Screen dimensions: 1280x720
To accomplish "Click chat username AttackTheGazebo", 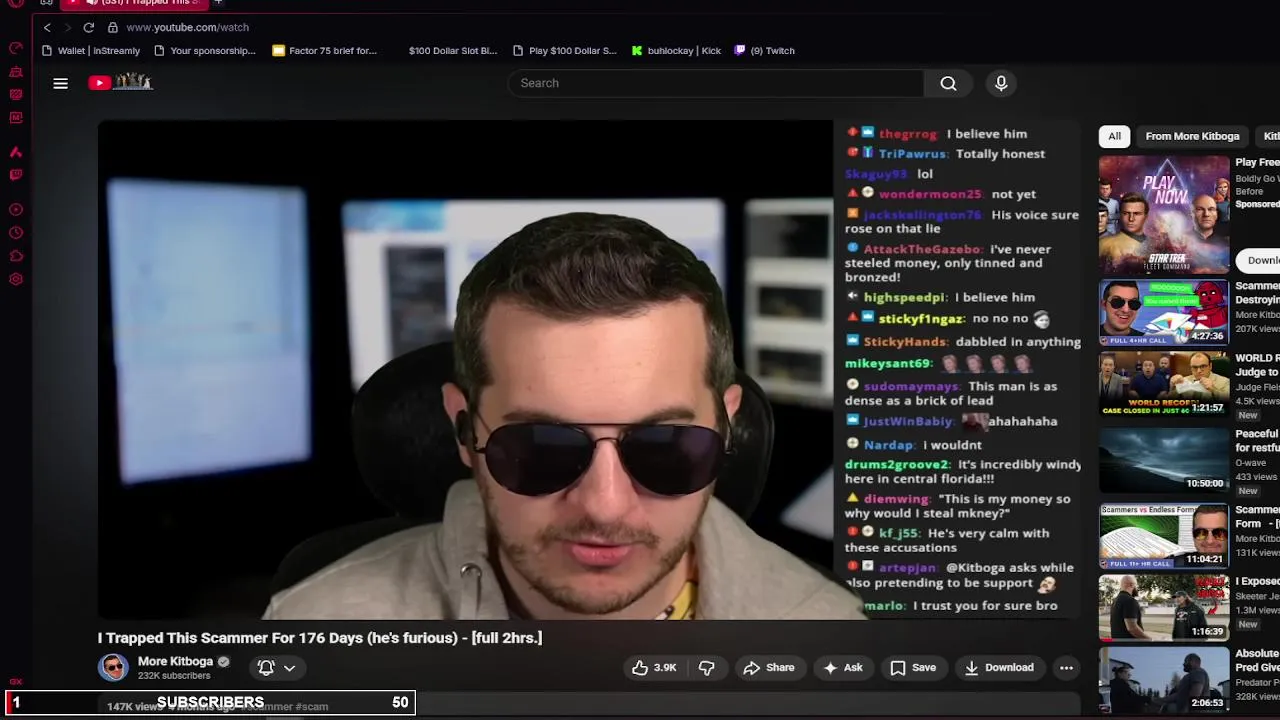I will pos(923,249).
